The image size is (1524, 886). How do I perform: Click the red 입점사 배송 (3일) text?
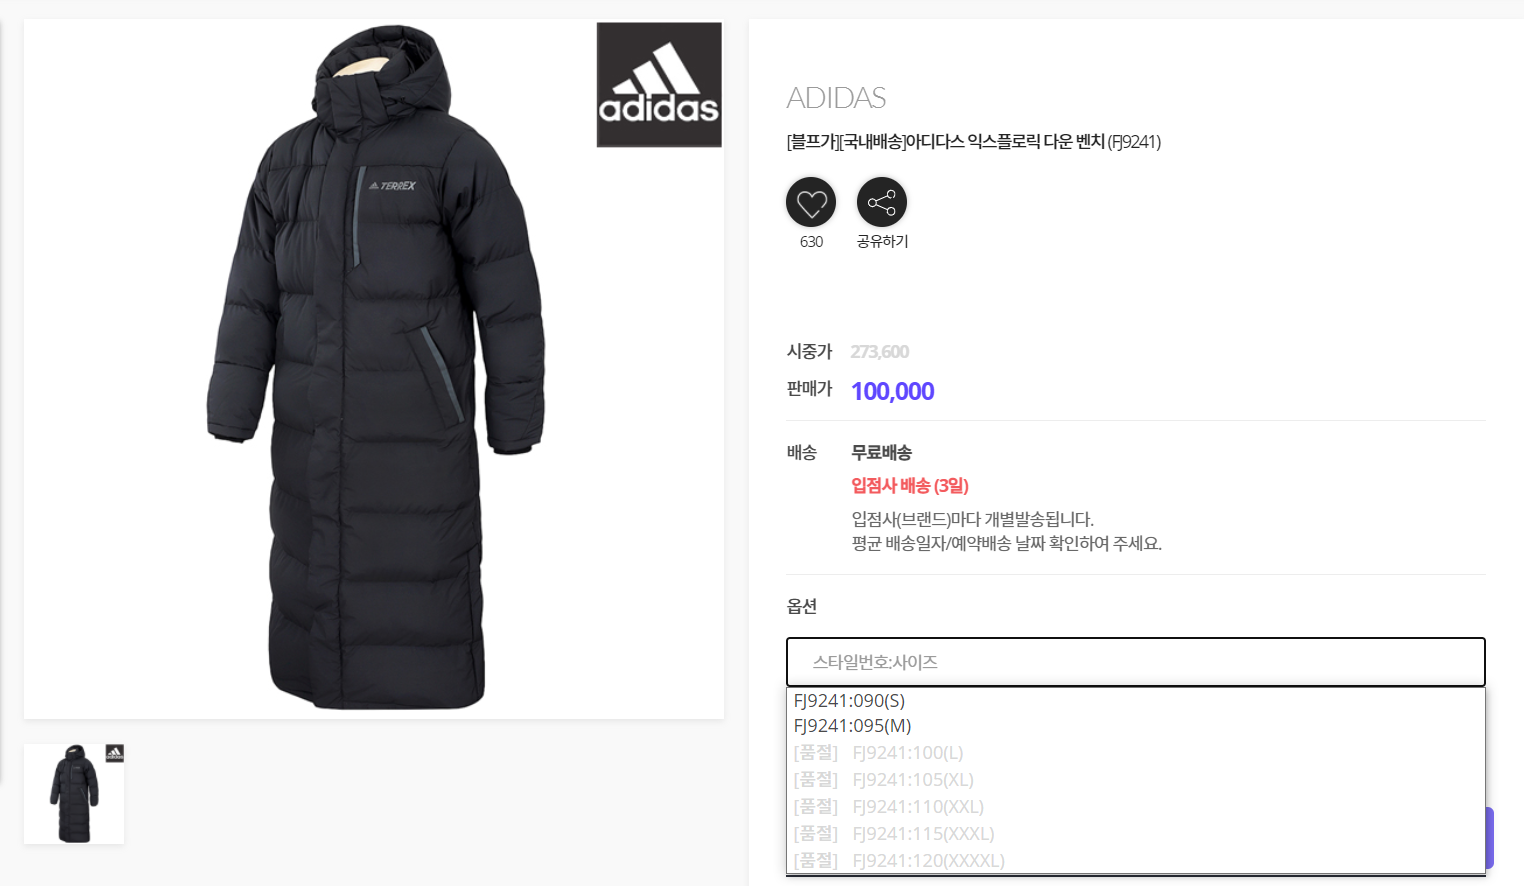910,486
